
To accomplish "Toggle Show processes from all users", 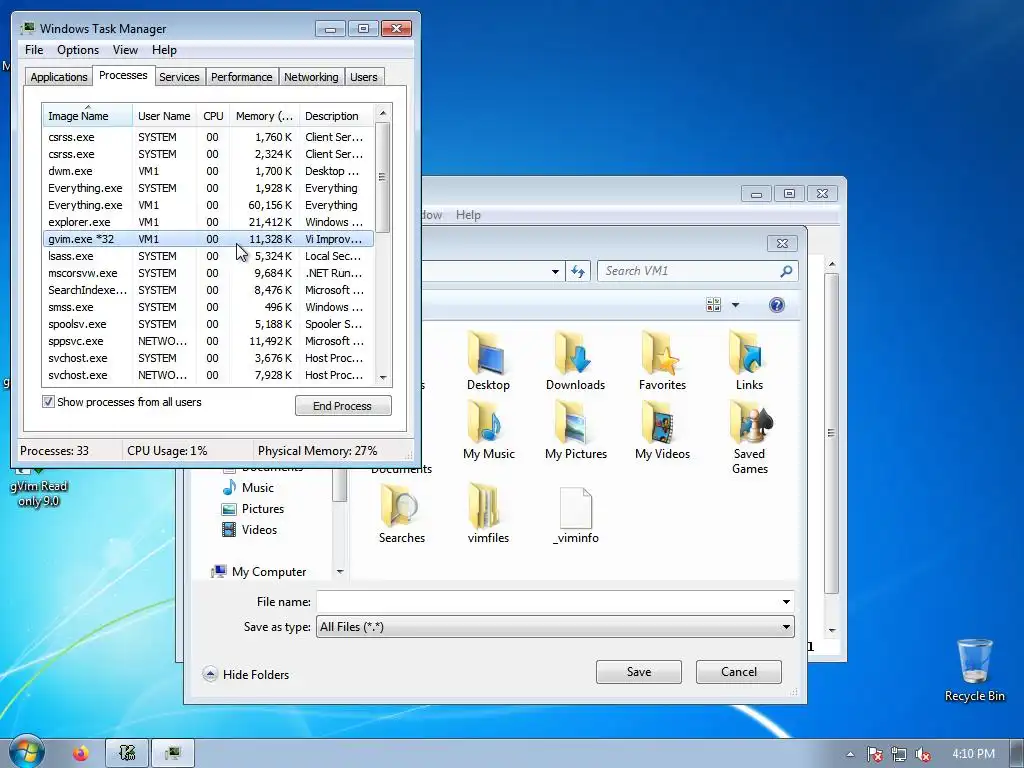I will 48,402.
